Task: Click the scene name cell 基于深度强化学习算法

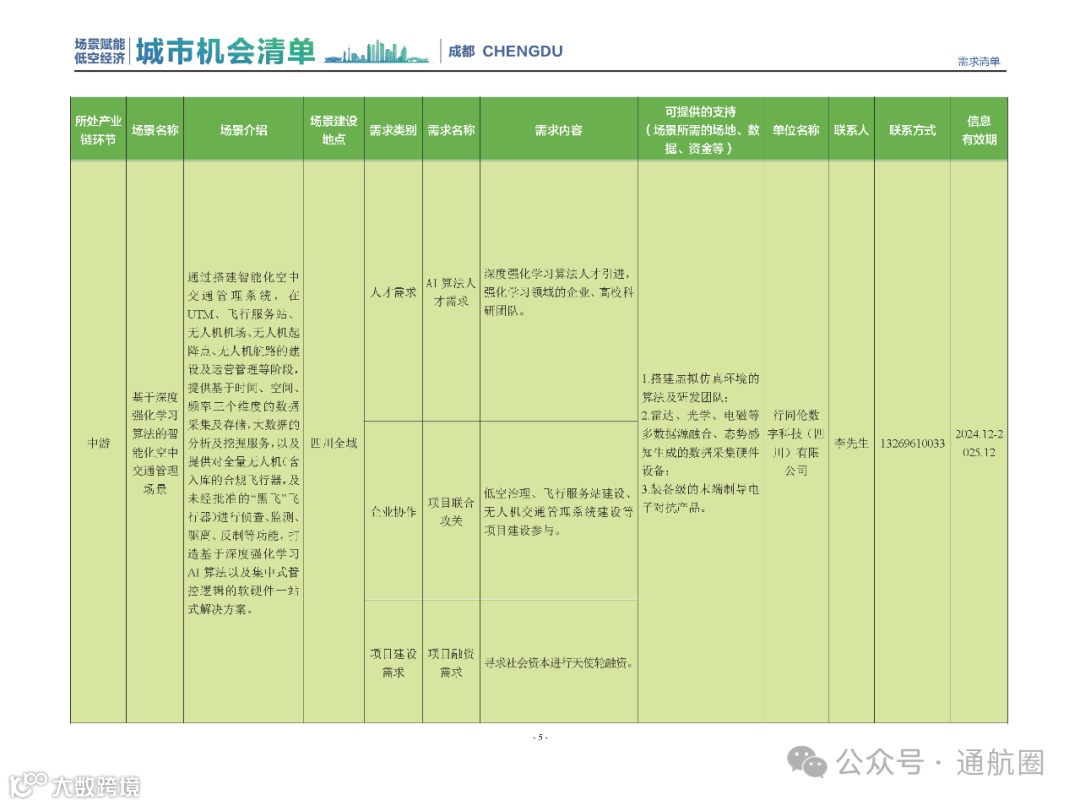Action: (155, 443)
